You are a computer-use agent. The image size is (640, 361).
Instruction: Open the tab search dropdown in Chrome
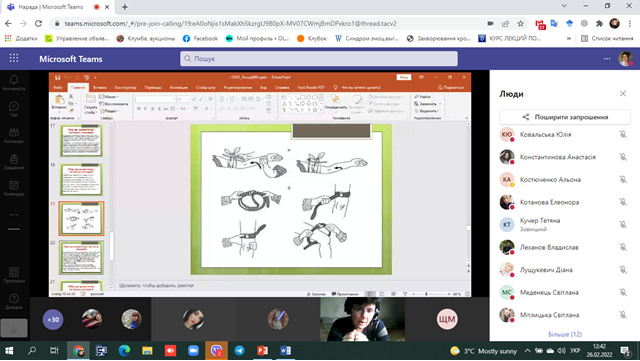click(x=564, y=6)
